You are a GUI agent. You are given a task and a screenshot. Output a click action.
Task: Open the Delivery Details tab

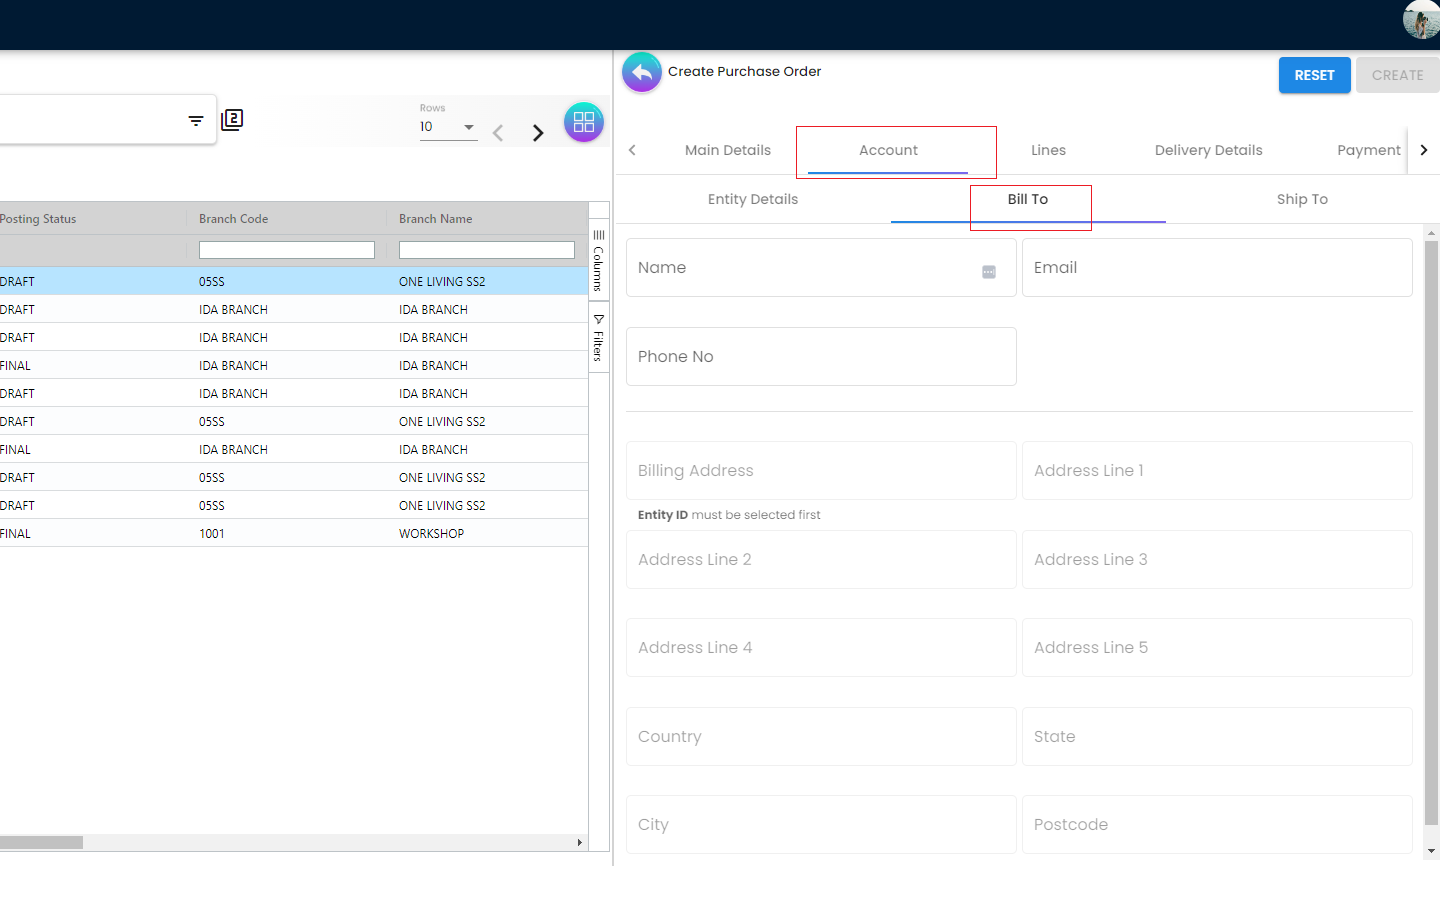pos(1208,150)
